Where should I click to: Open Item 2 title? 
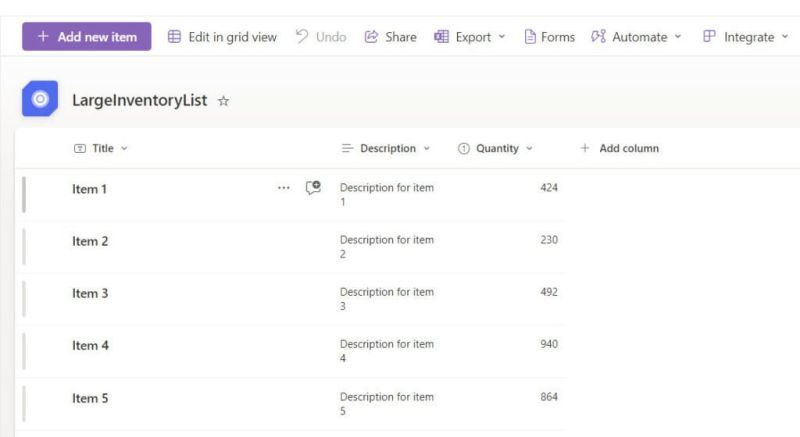click(90, 241)
